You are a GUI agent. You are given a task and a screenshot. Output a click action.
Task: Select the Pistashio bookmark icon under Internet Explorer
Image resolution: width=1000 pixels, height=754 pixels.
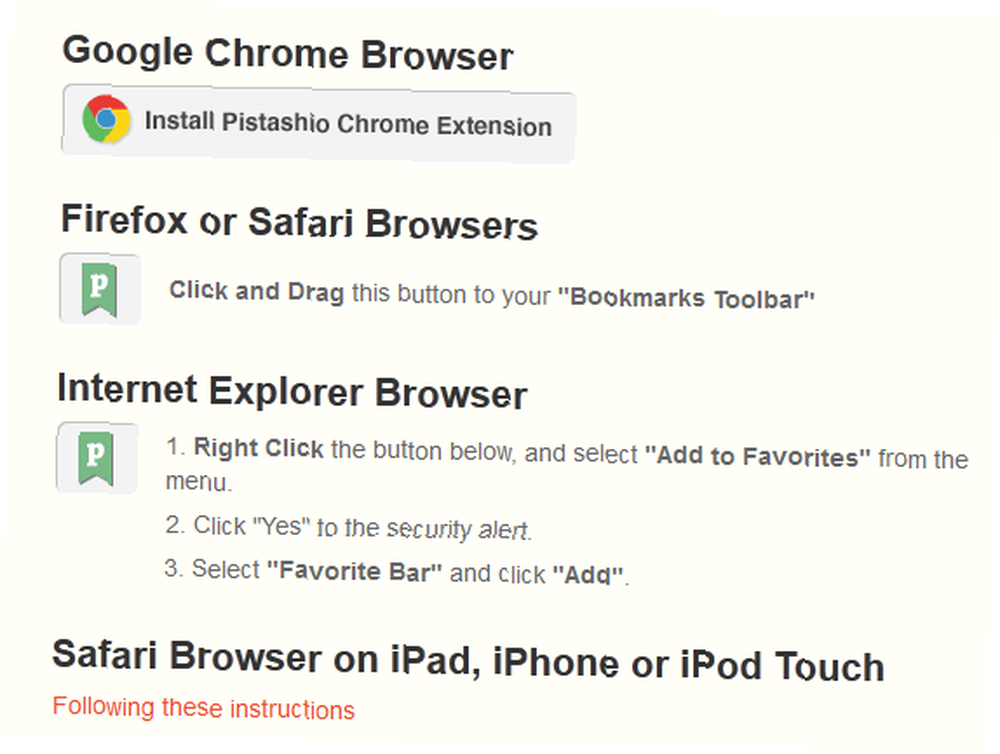pos(97,457)
